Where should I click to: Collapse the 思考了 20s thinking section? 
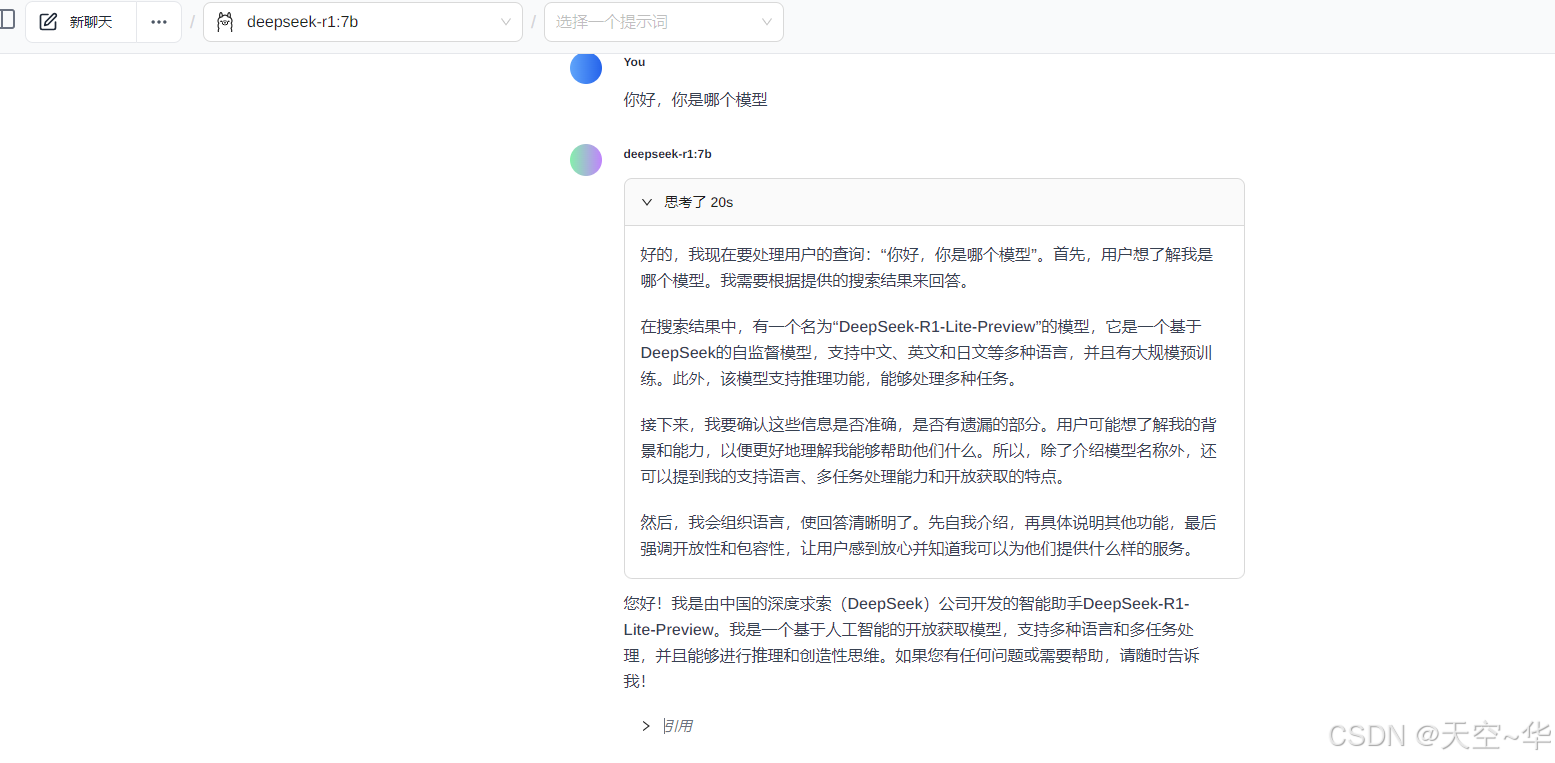click(x=934, y=202)
